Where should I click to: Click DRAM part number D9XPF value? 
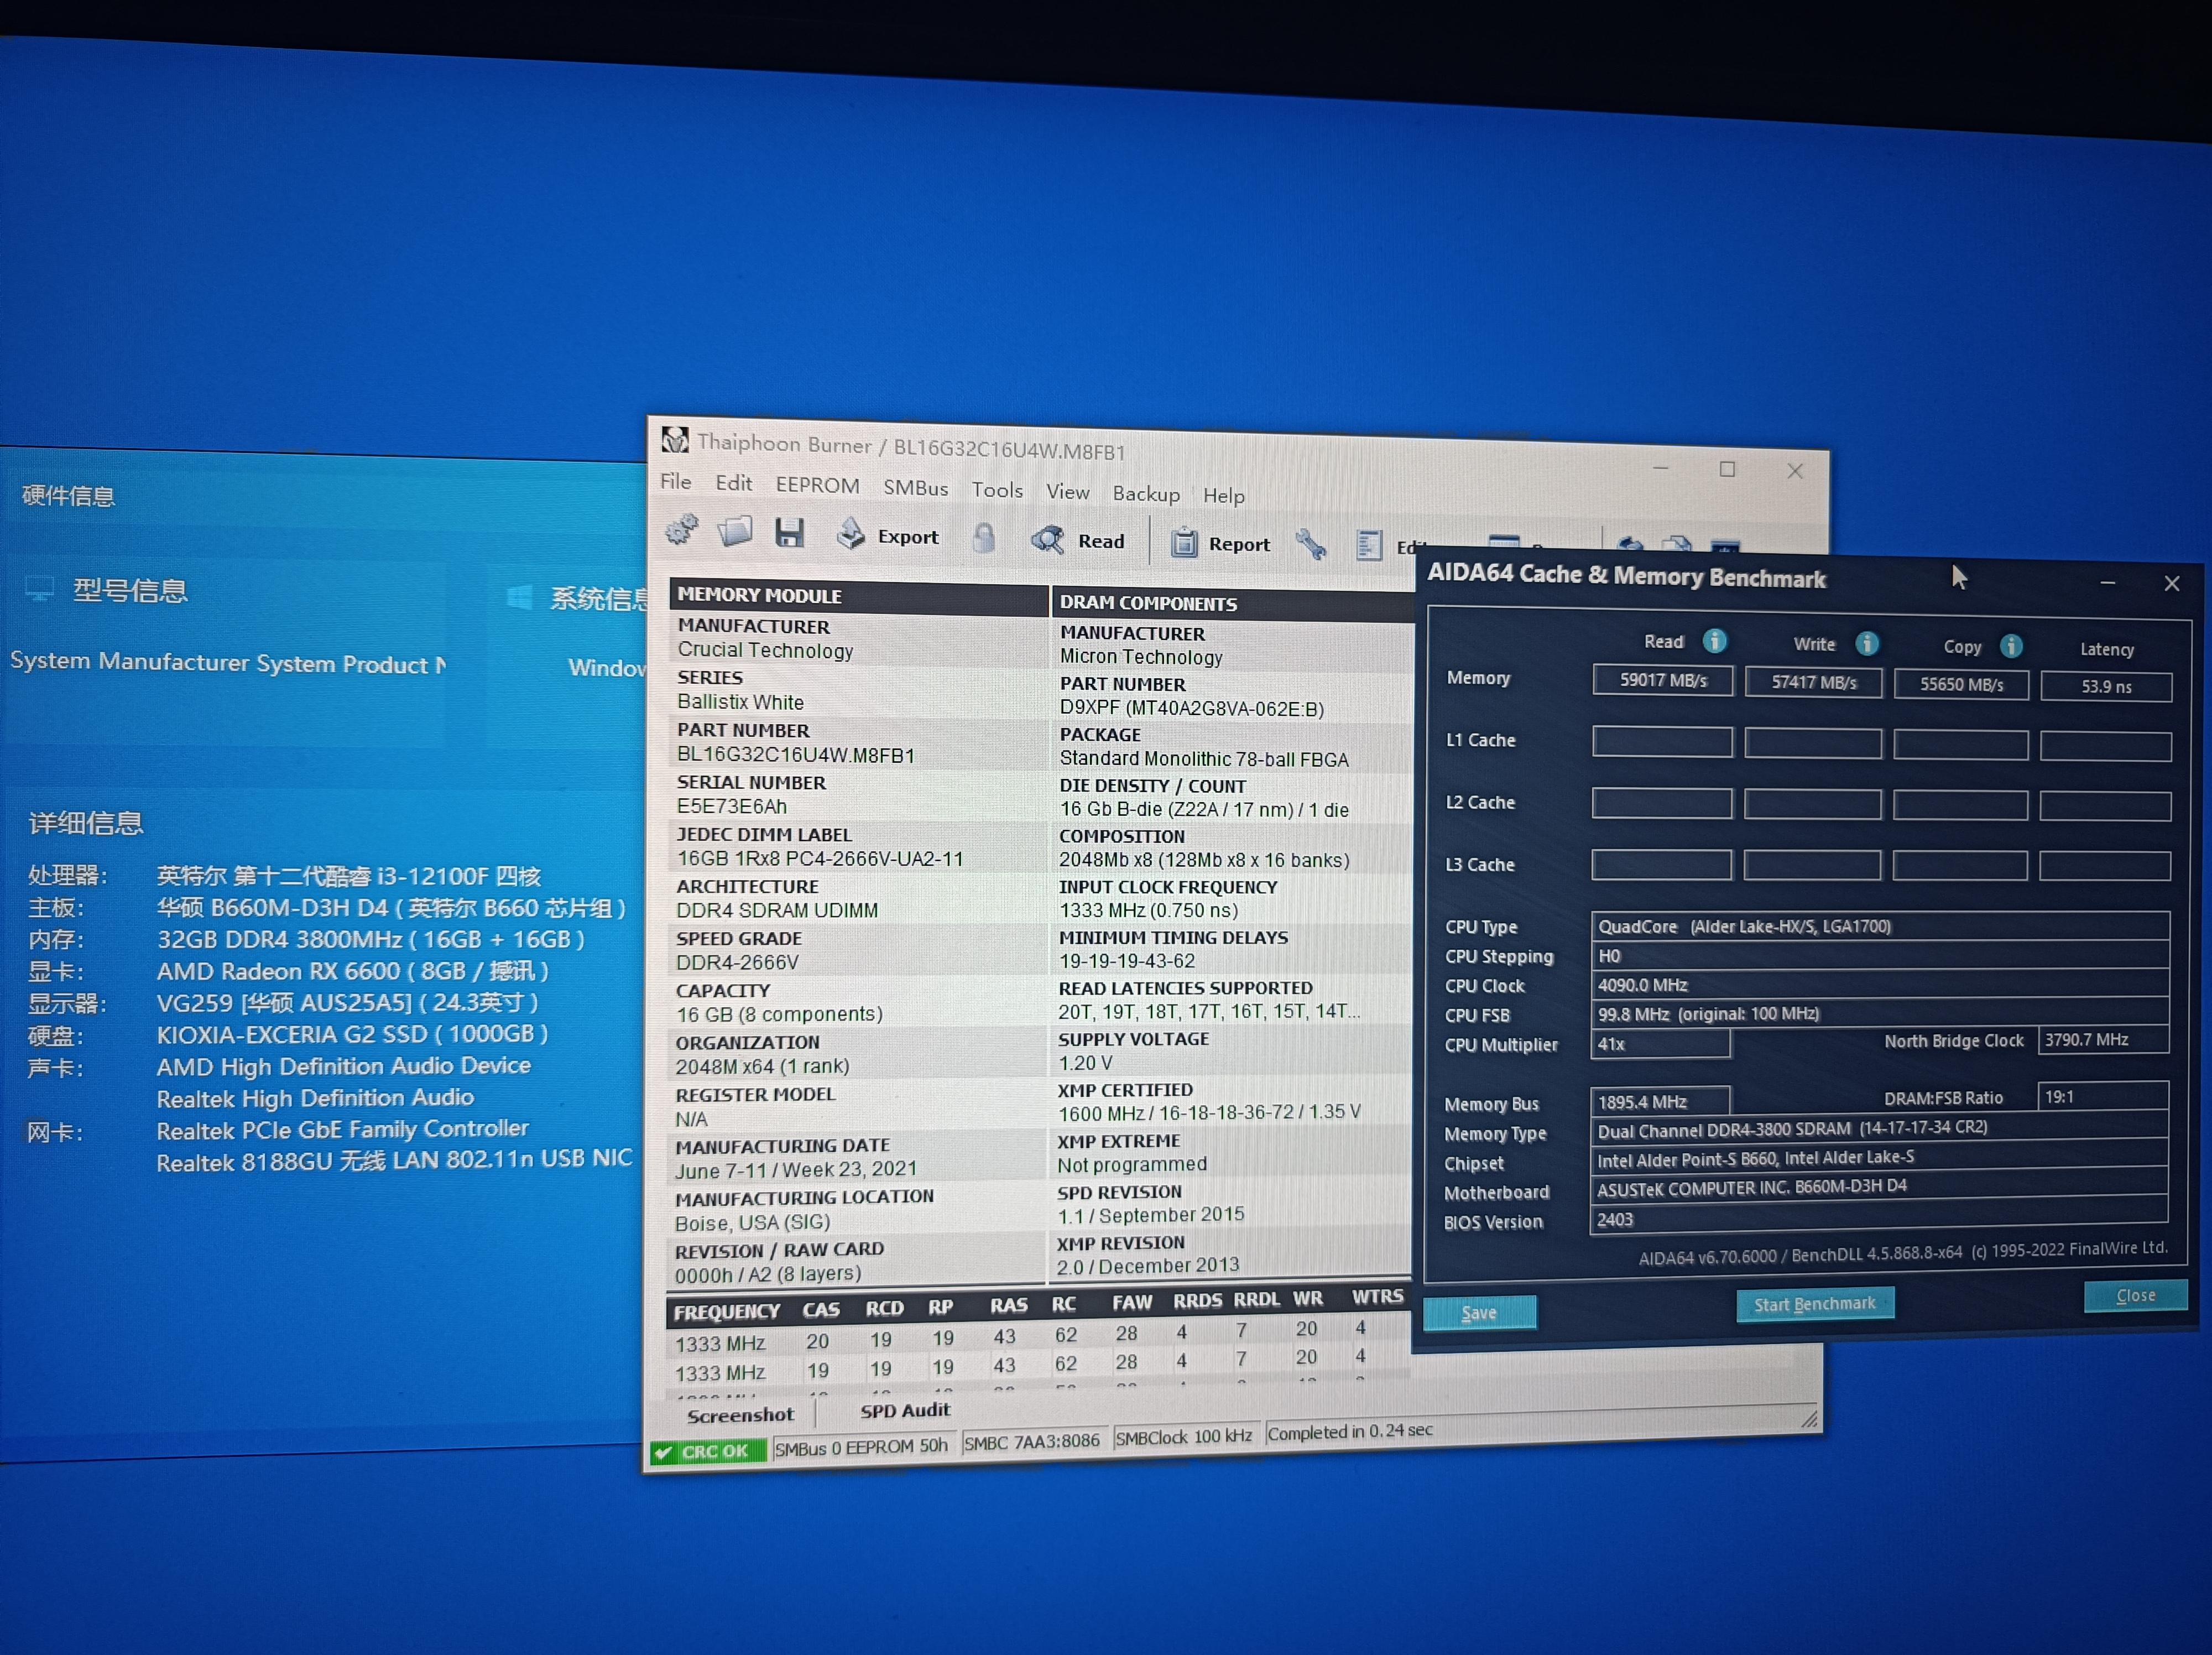(1192, 708)
